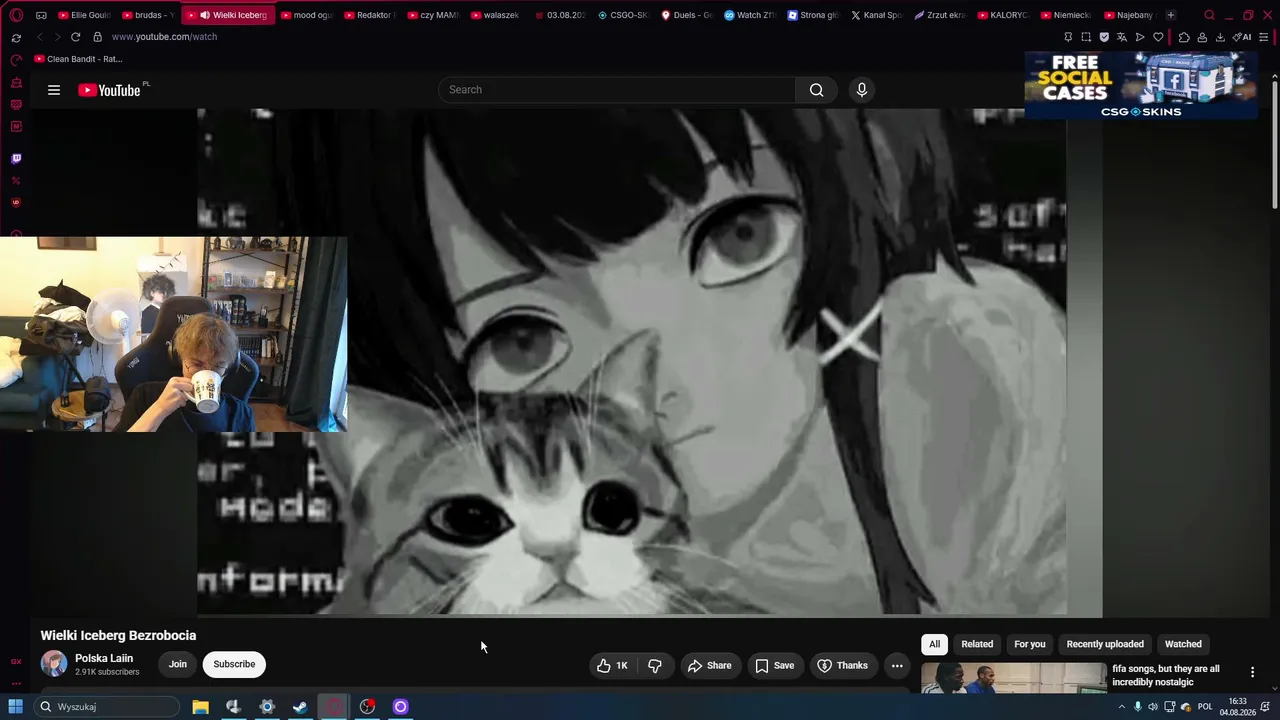Add page to bookmarks with heart icon
Image resolution: width=1280 pixels, height=720 pixels.
(1158, 37)
